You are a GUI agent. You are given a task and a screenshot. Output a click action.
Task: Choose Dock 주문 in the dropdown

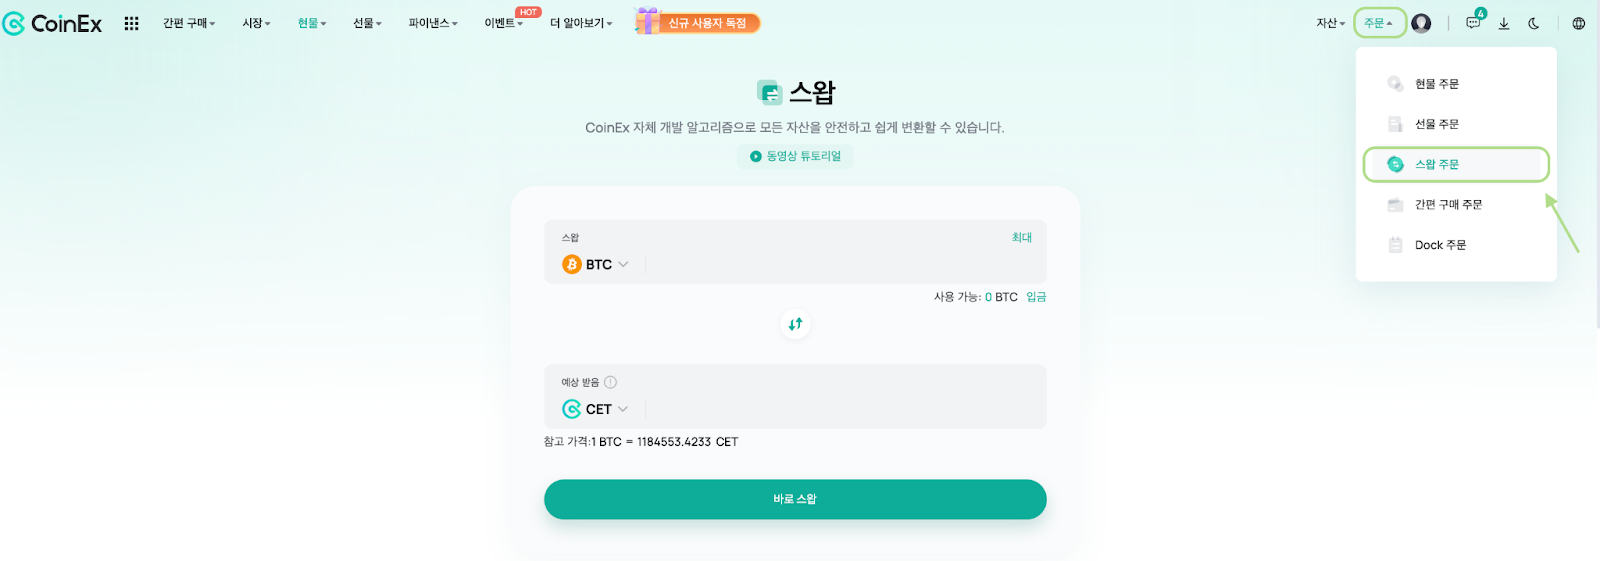[x=1440, y=245]
